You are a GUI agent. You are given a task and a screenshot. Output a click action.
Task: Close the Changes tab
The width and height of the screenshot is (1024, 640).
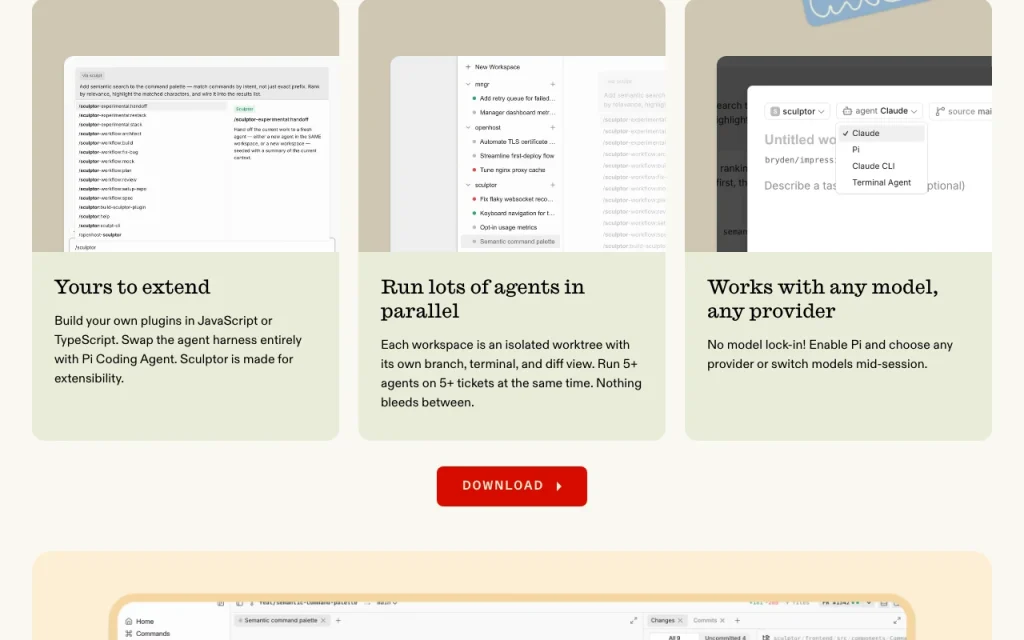point(680,620)
